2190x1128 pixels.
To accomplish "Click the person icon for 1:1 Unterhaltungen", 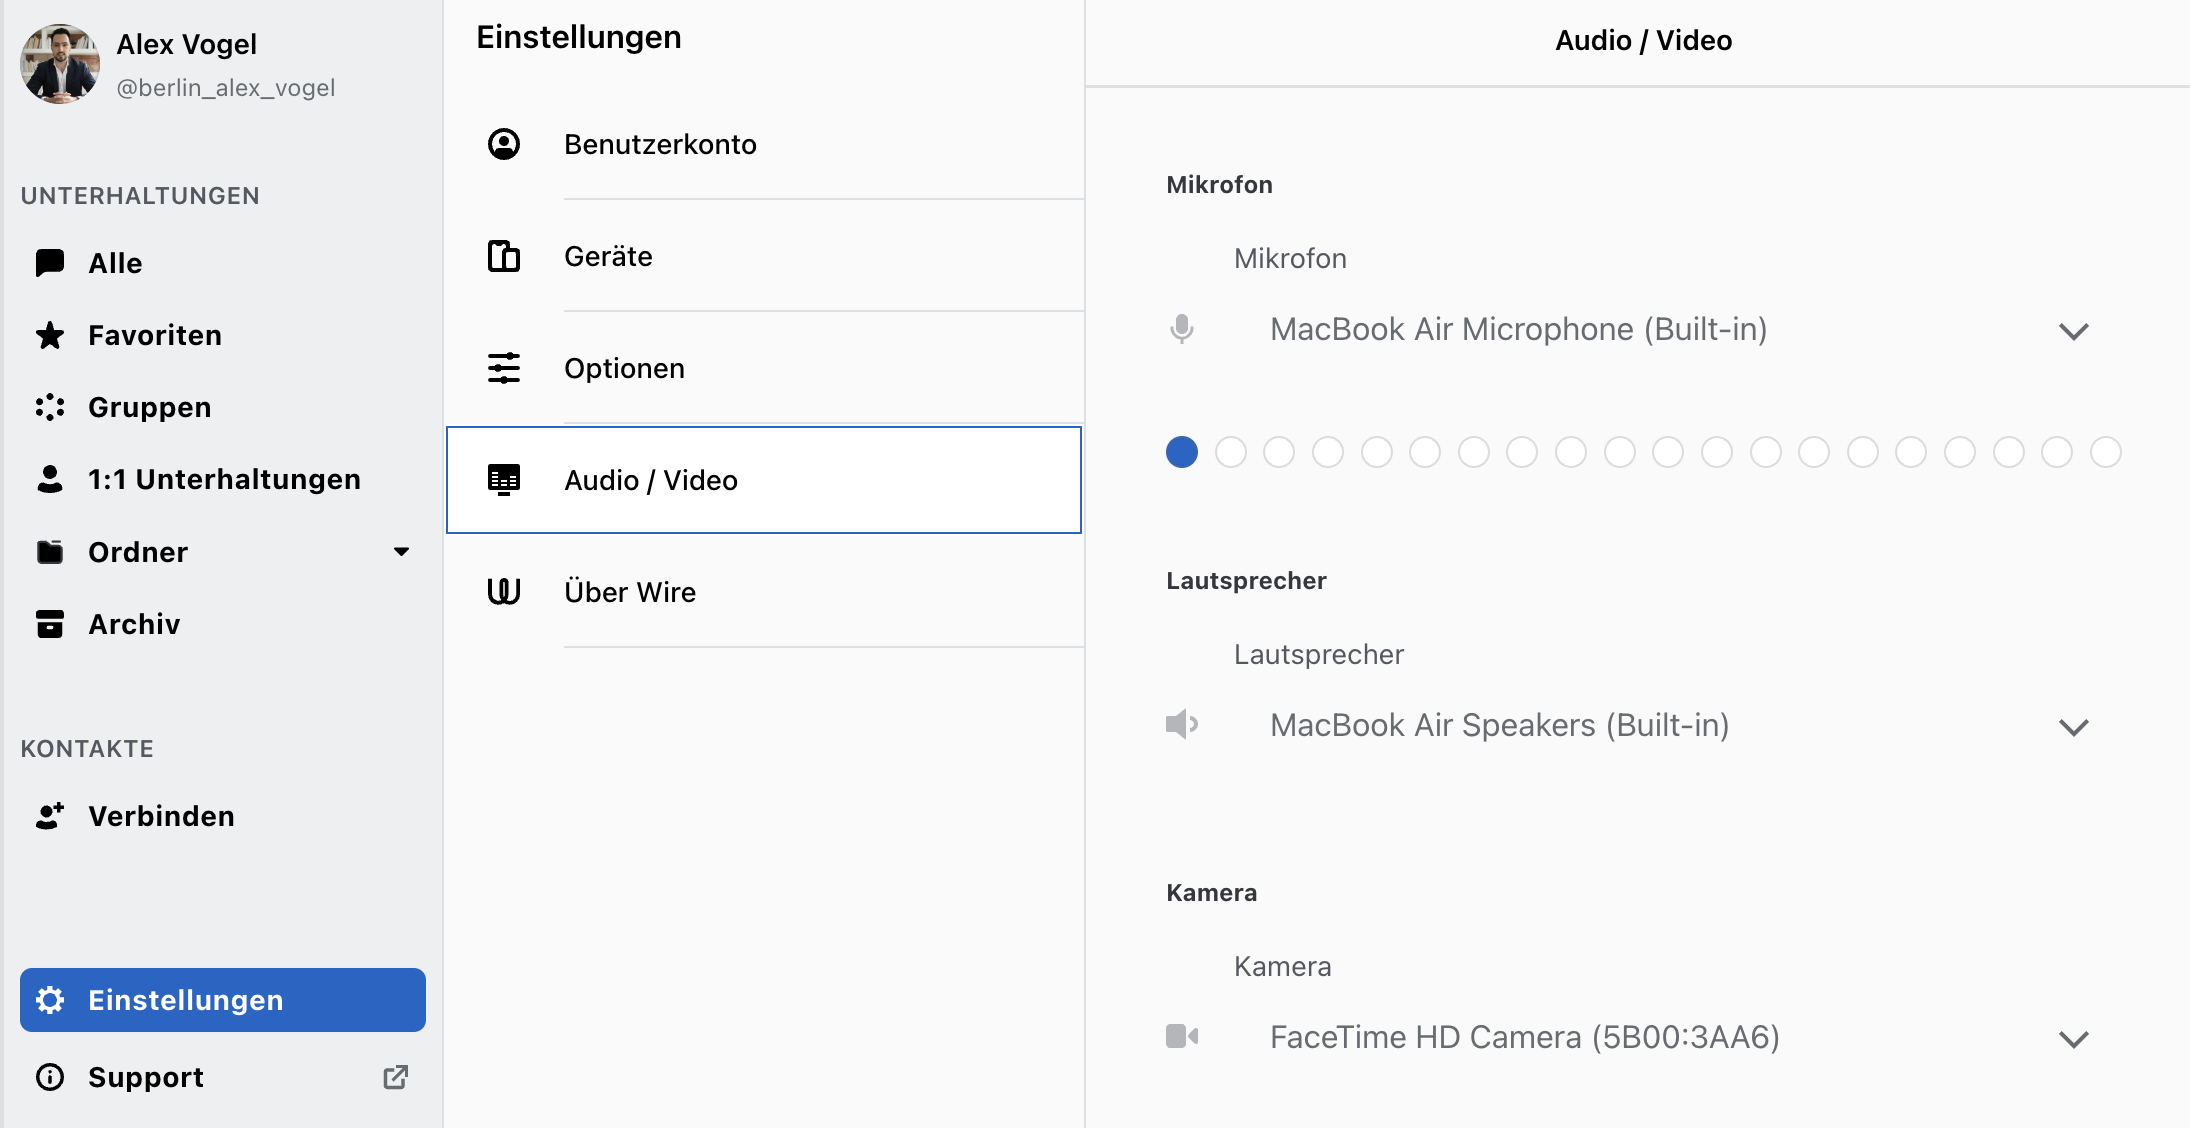I will point(50,479).
